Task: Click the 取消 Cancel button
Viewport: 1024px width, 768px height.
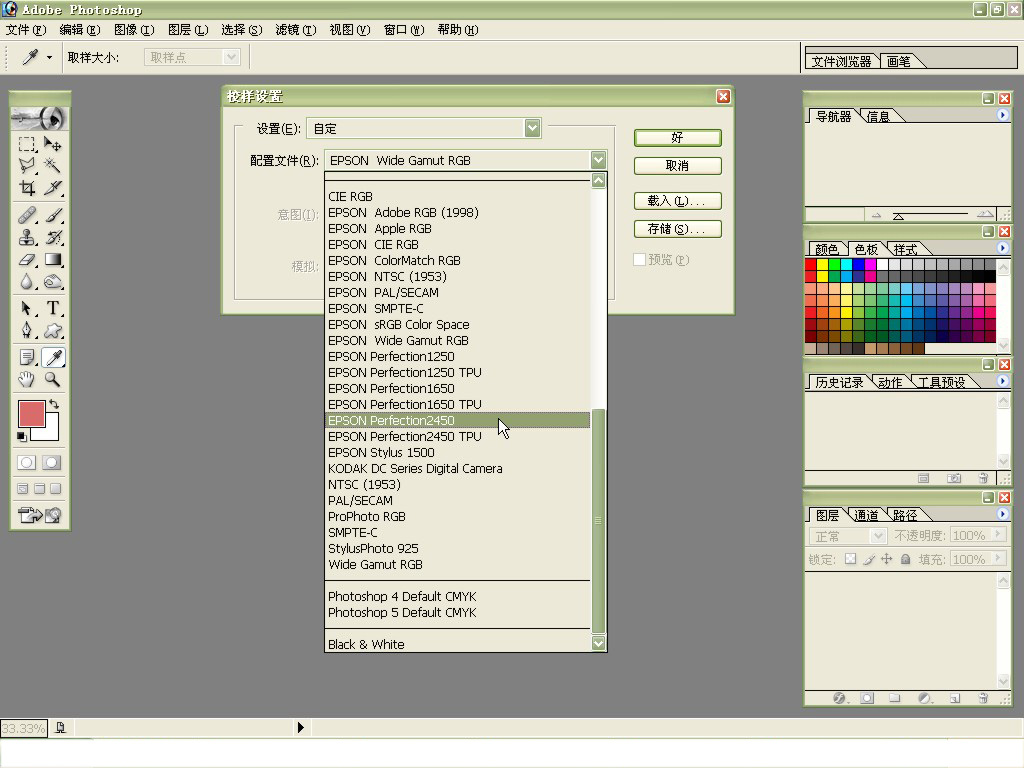Action: click(677, 166)
